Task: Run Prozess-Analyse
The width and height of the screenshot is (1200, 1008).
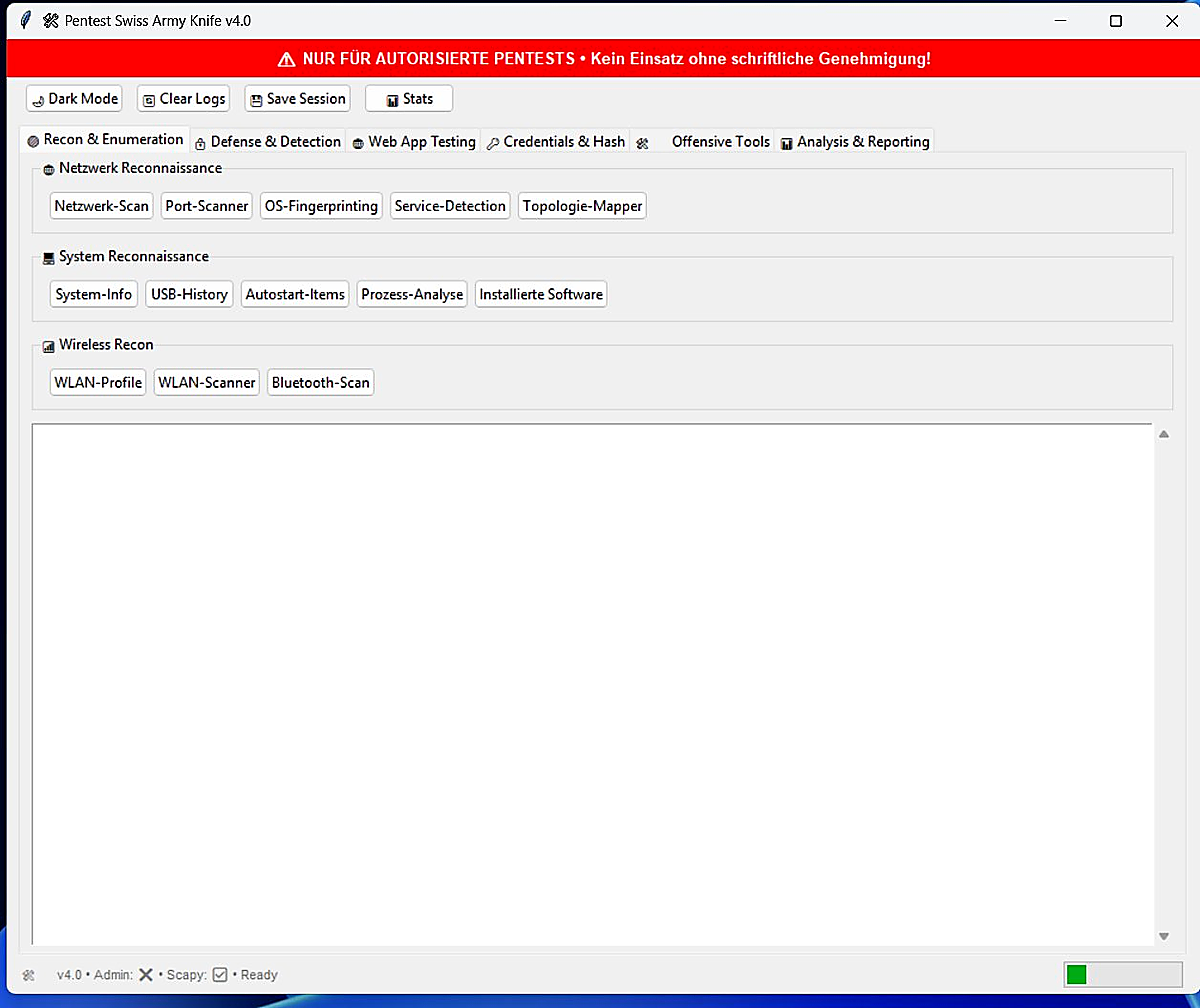Action: (x=412, y=294)
